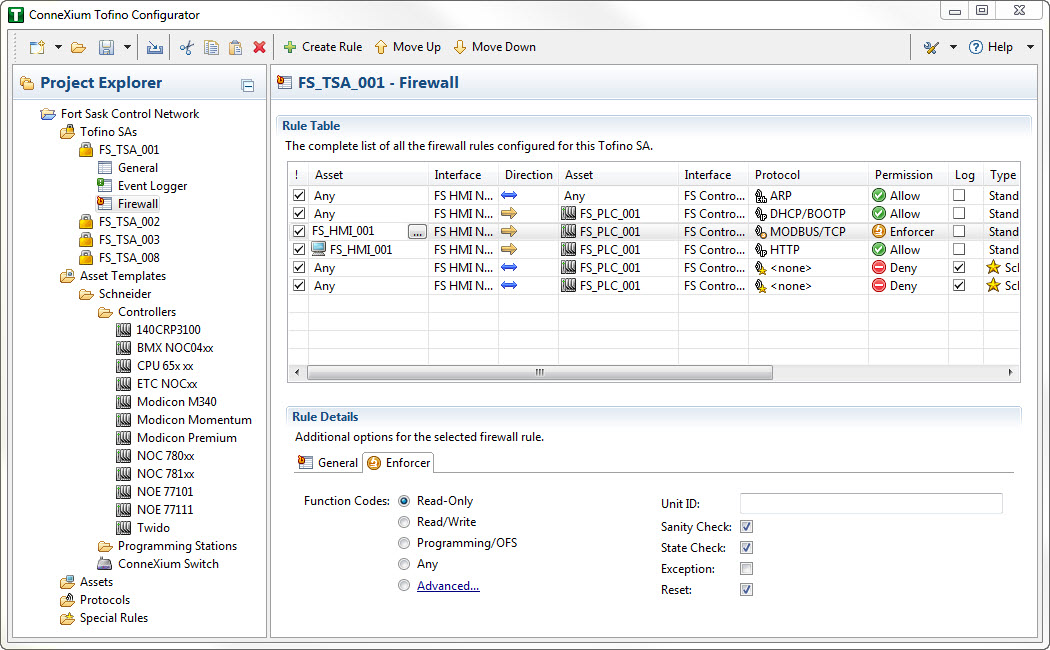The image size is (1050, 650).
Task: Click 140CRP3100 controller icon
Action: pos(123,330)
